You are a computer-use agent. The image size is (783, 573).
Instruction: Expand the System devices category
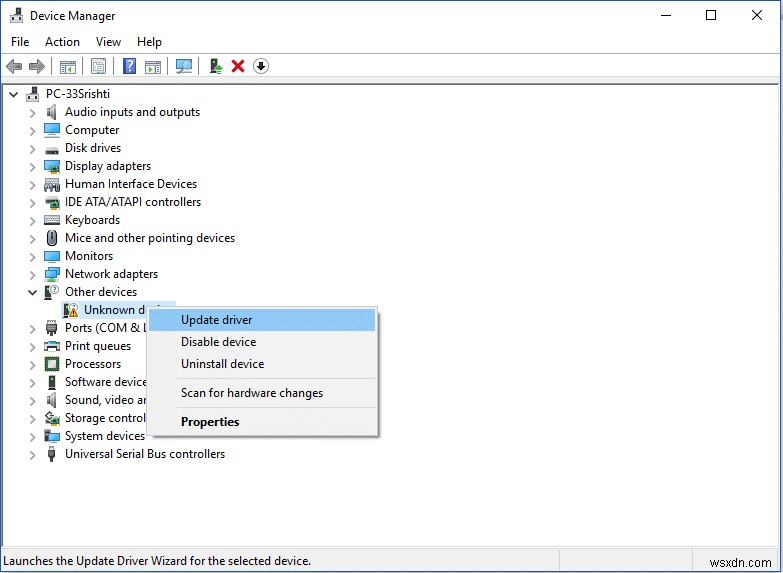(x=32, y=437)
